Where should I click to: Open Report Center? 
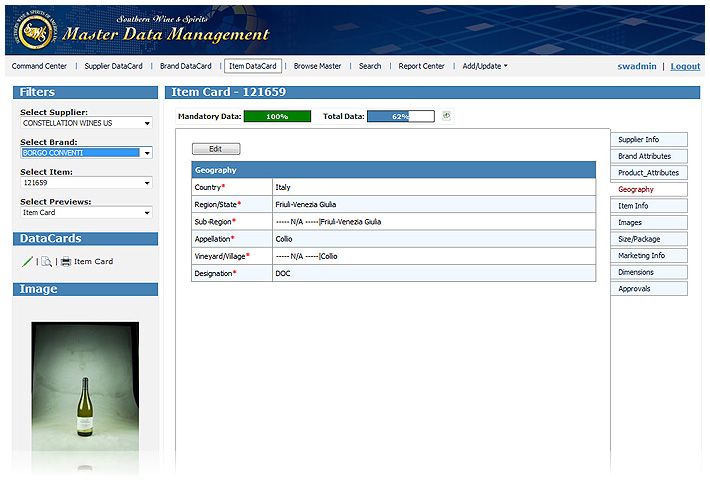click(421, 66)
